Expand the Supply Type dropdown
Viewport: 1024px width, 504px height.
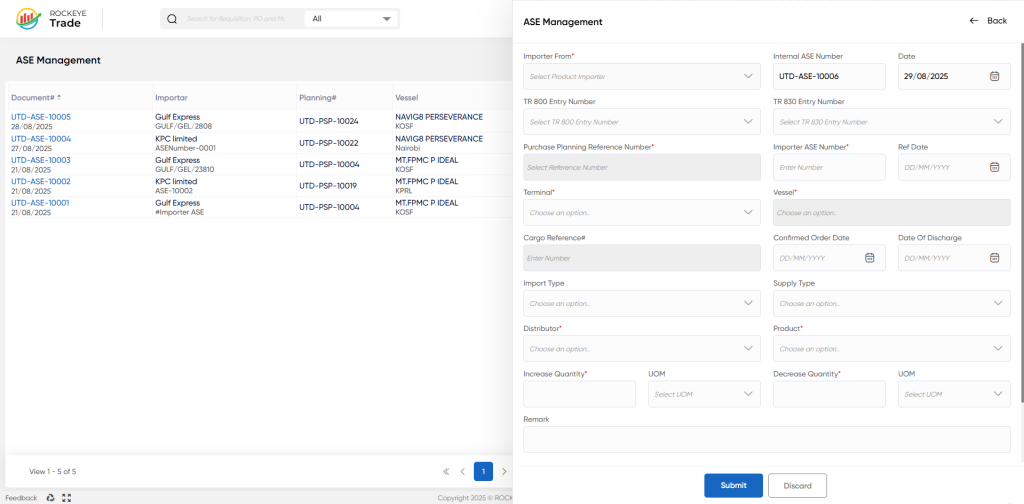coord(891,303)
